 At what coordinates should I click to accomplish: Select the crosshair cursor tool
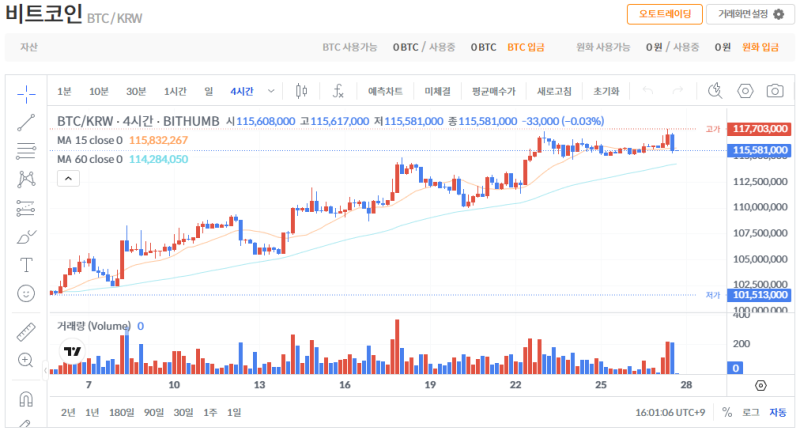(26, 94)
